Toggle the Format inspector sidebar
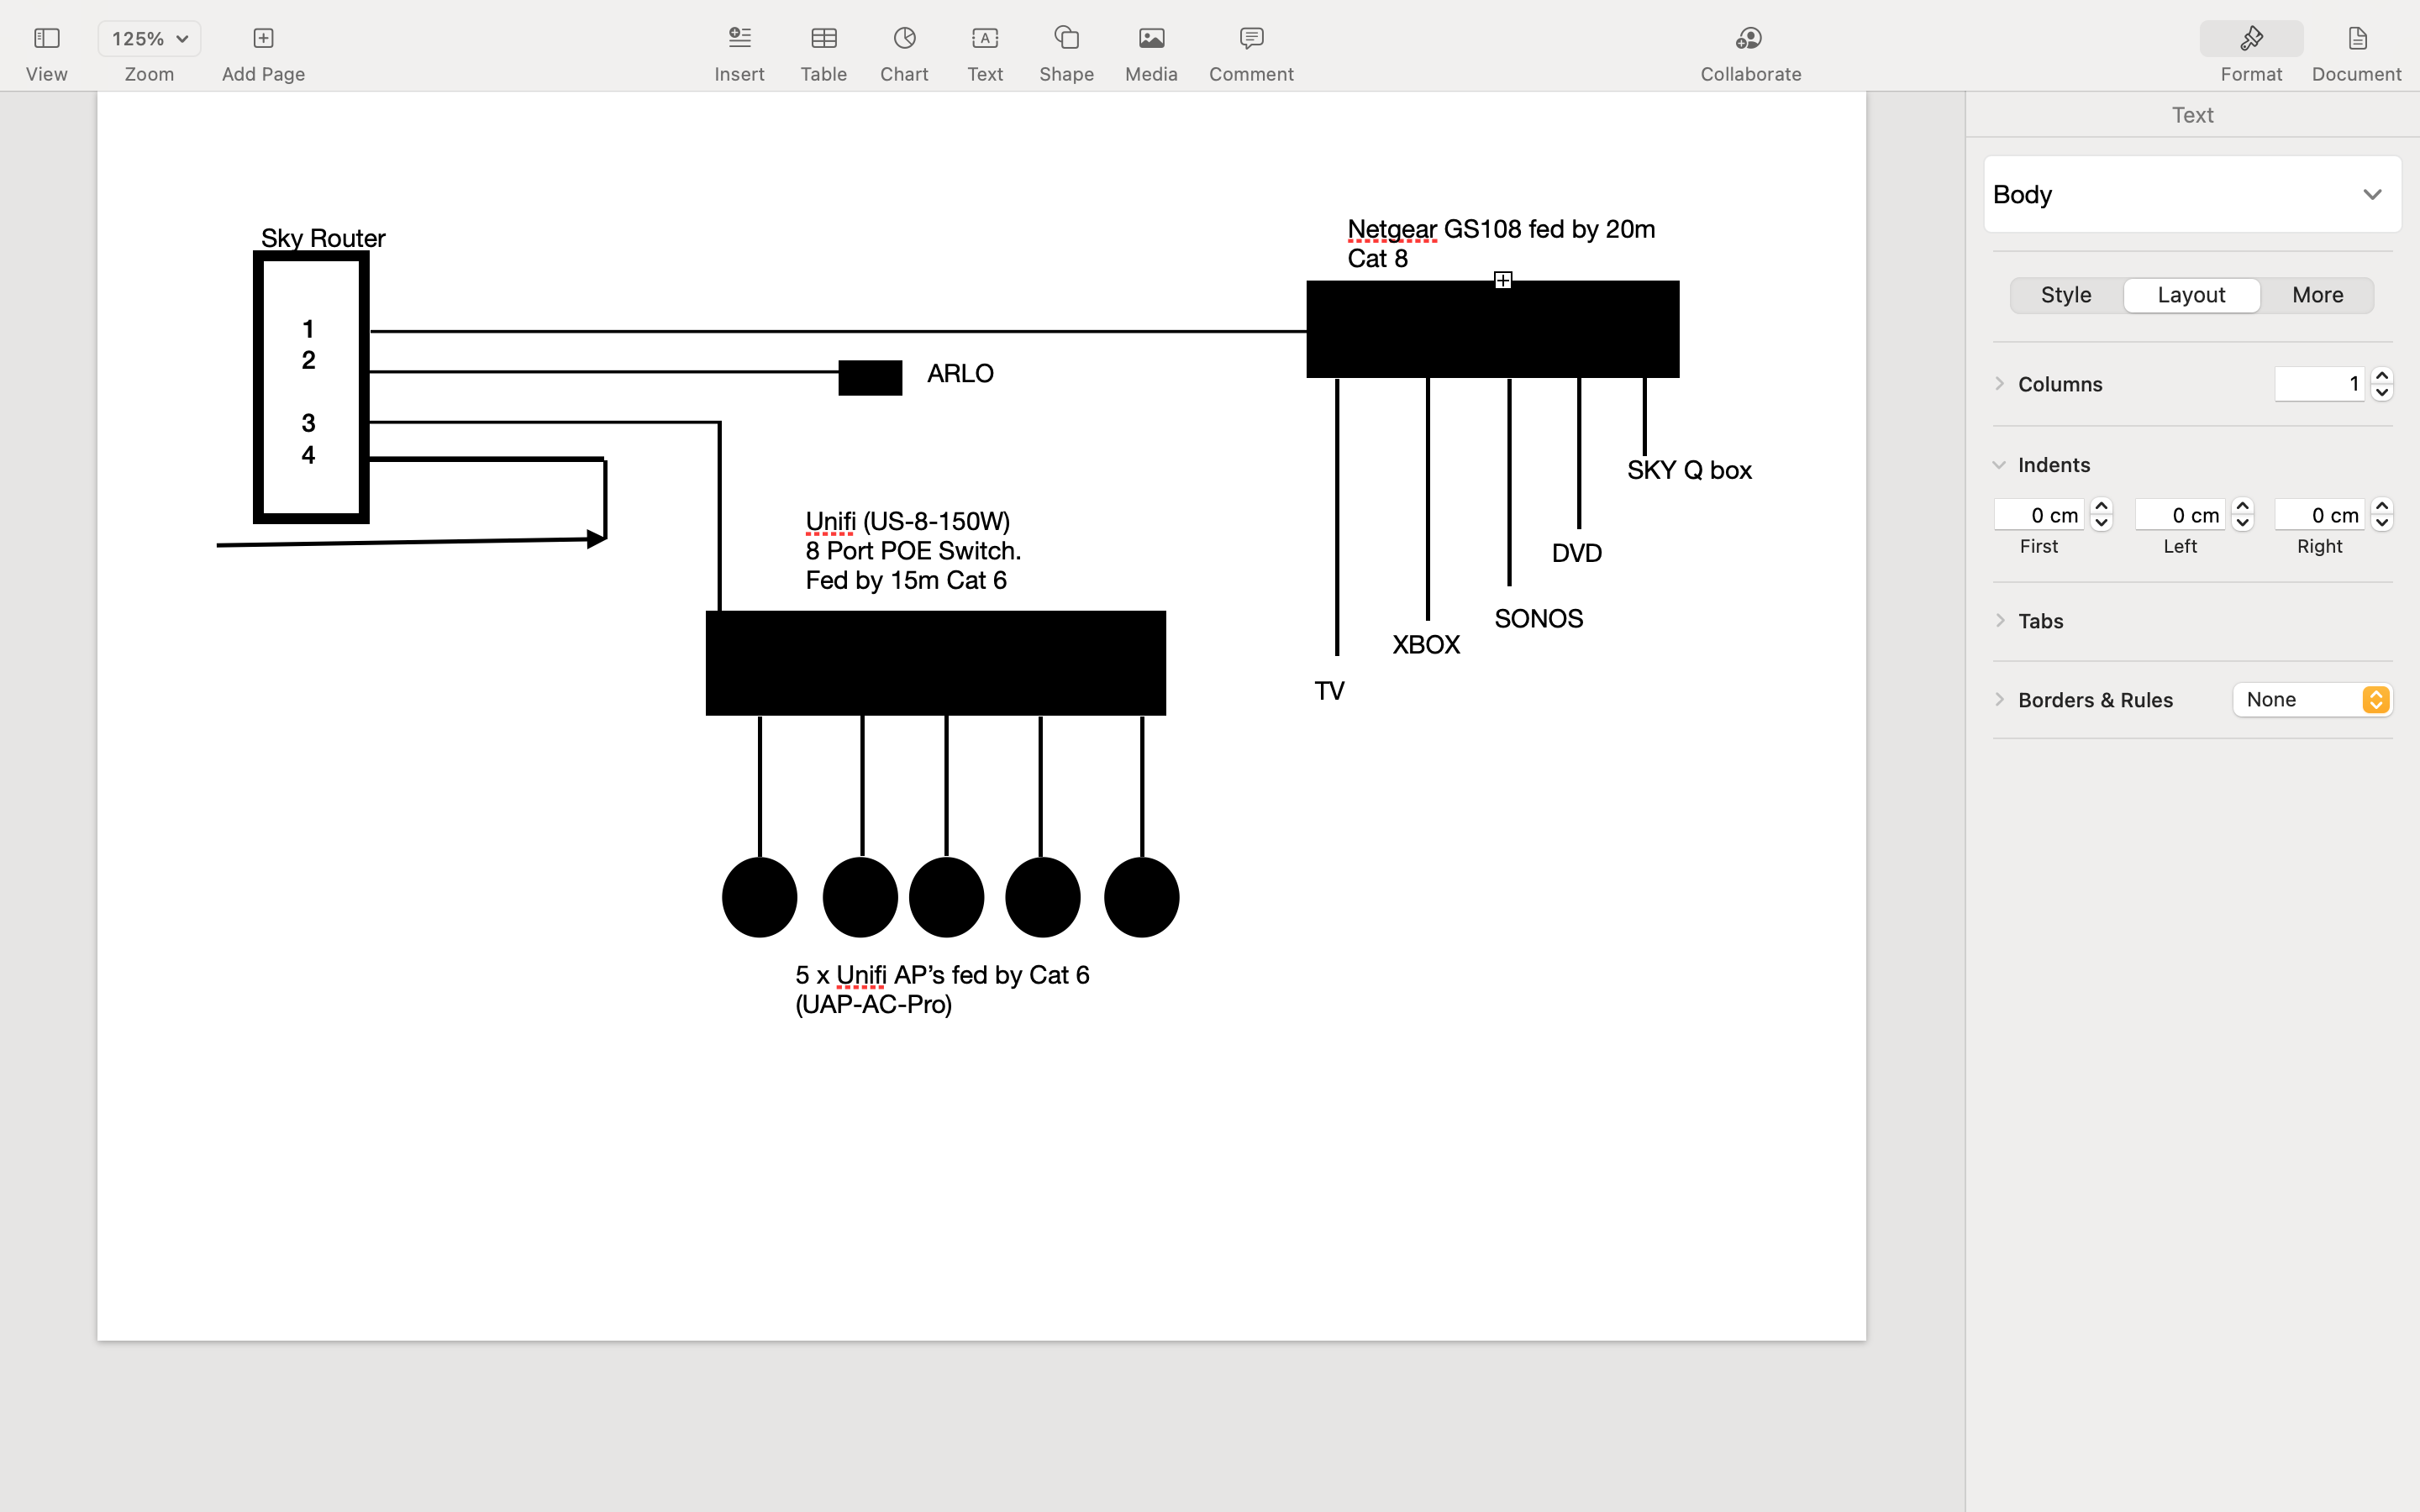The height and width of the screenshot is (1512, 2420). 2250,39
